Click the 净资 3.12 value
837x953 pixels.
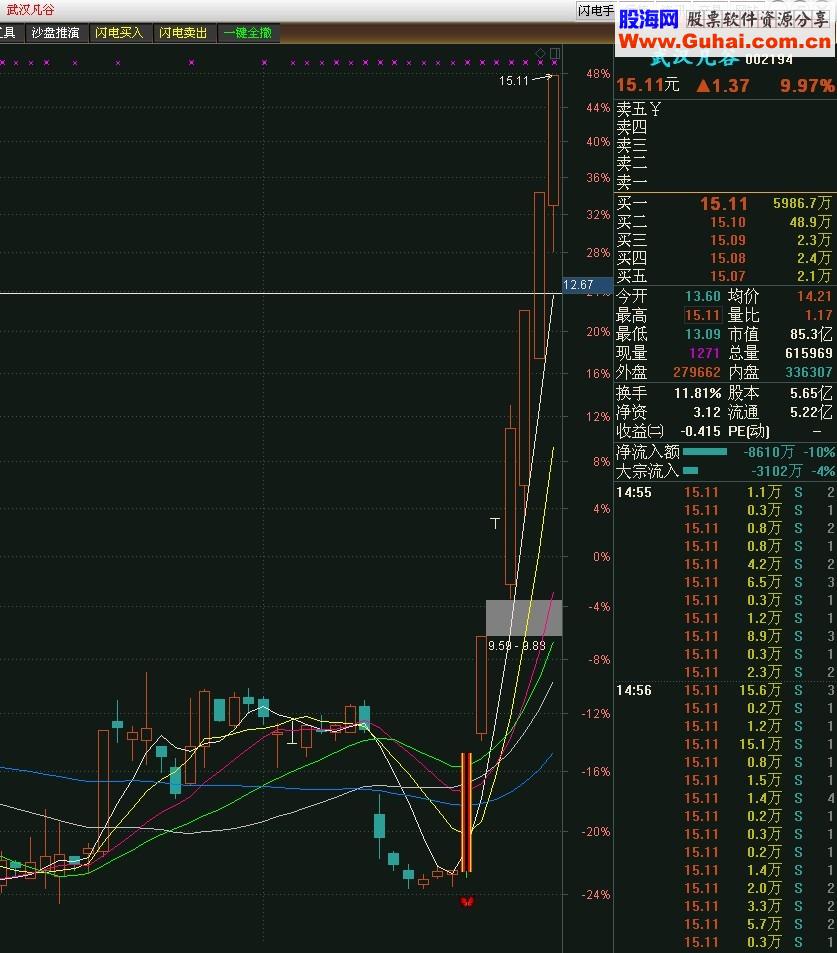[x=707, y=412]
